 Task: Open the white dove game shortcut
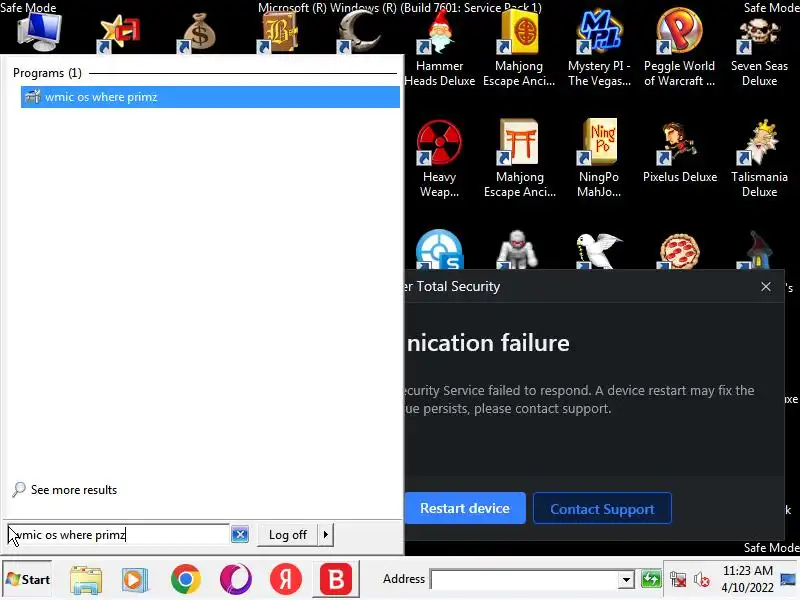(598, 250)
